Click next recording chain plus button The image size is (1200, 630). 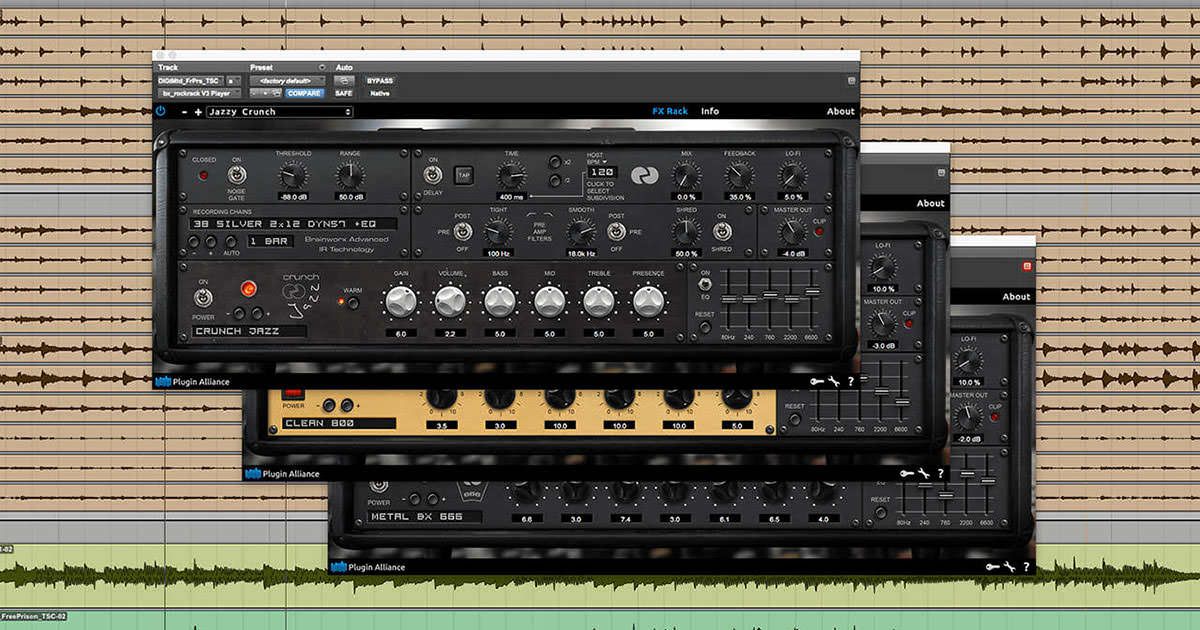click(210, 242)
